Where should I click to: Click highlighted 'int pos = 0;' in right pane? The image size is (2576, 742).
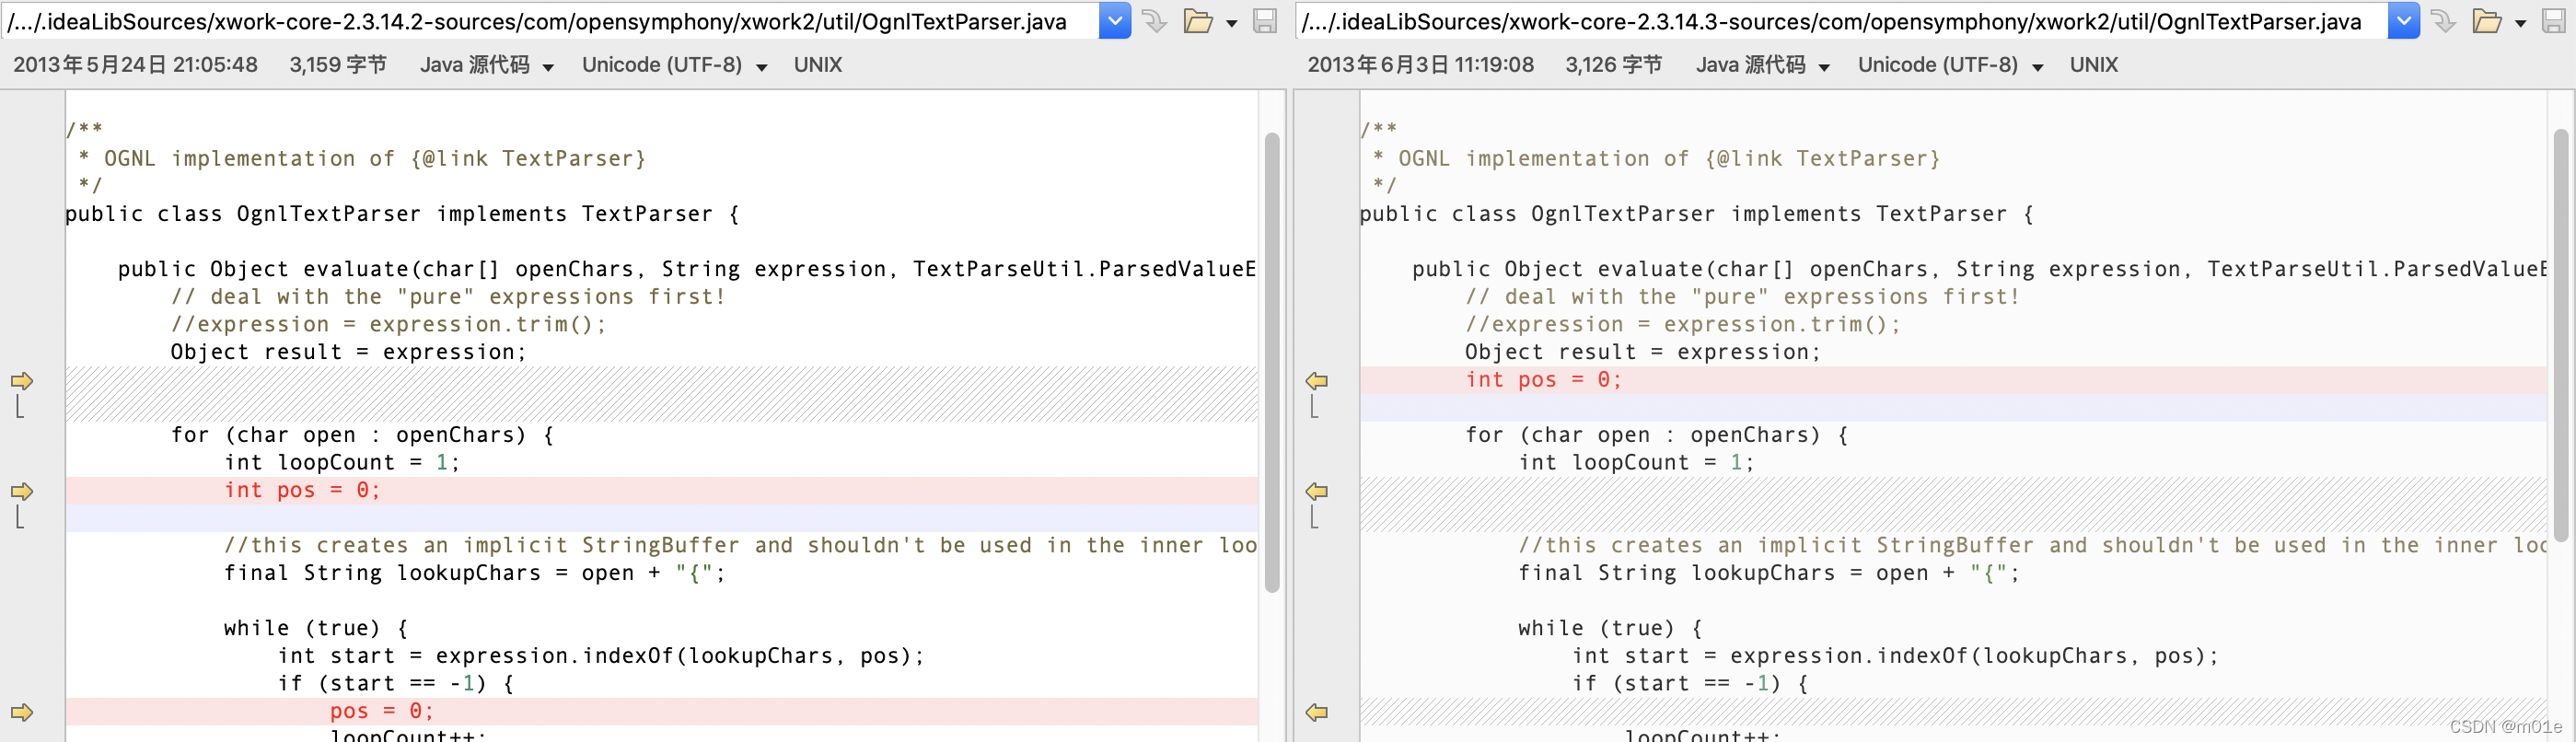pyautogui.click(x=1543, y=380)
